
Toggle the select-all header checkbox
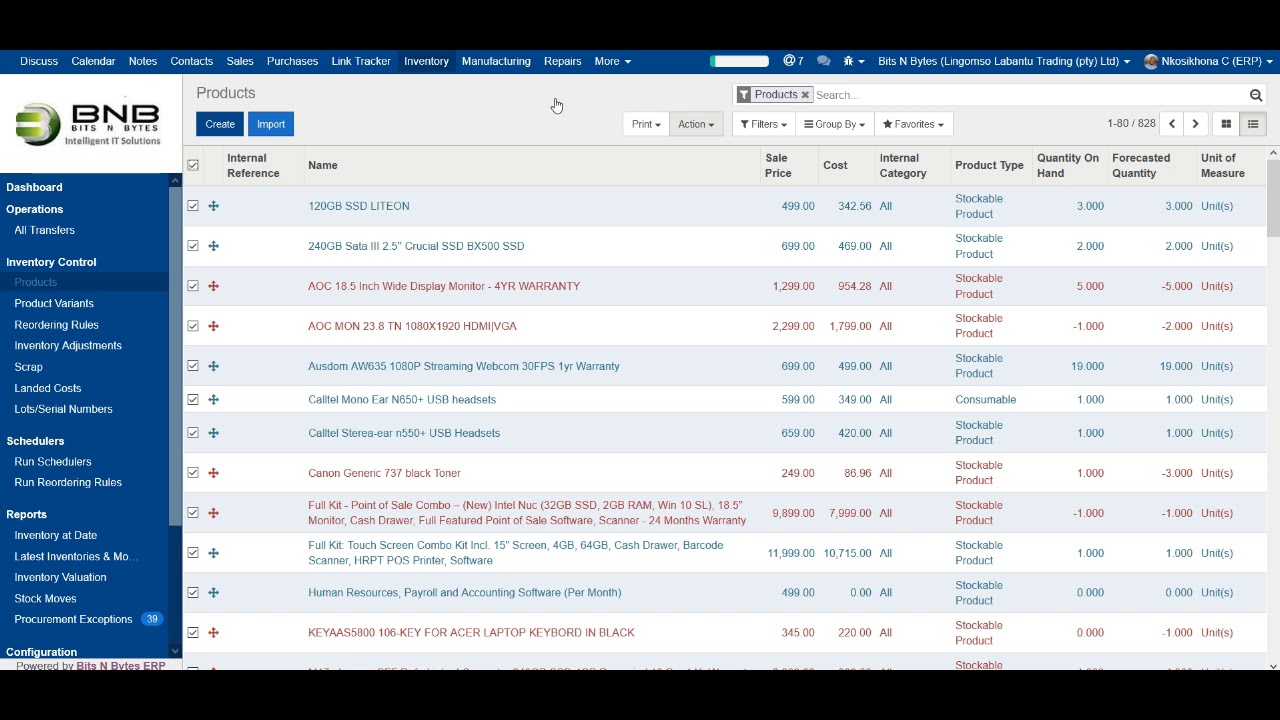(x=193, y=165)
